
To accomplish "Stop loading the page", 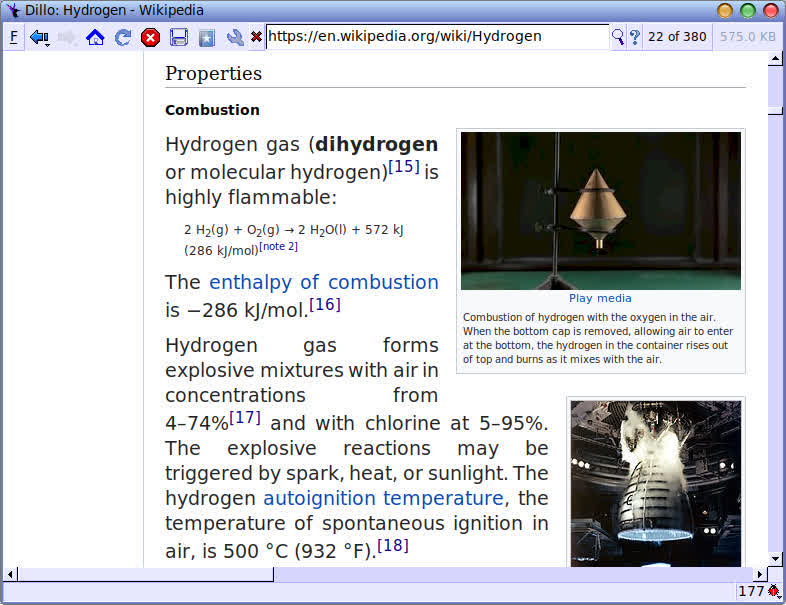I will pos(150,38).
